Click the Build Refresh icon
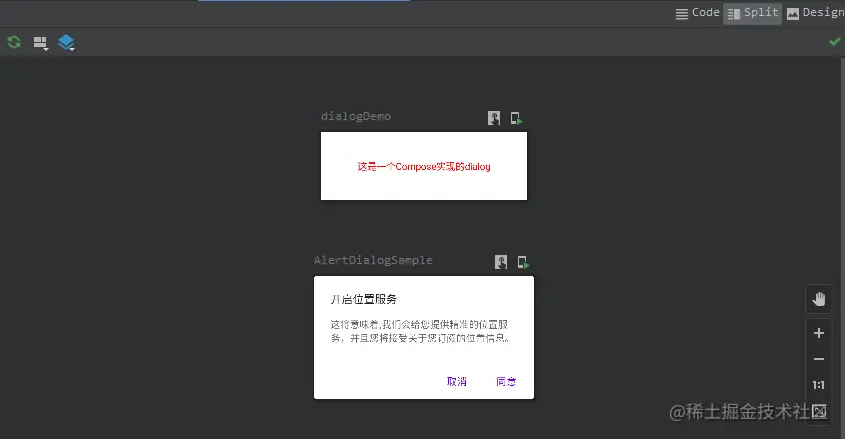The height and width of the screenshot is (439, 845). [x=14, y=42]
